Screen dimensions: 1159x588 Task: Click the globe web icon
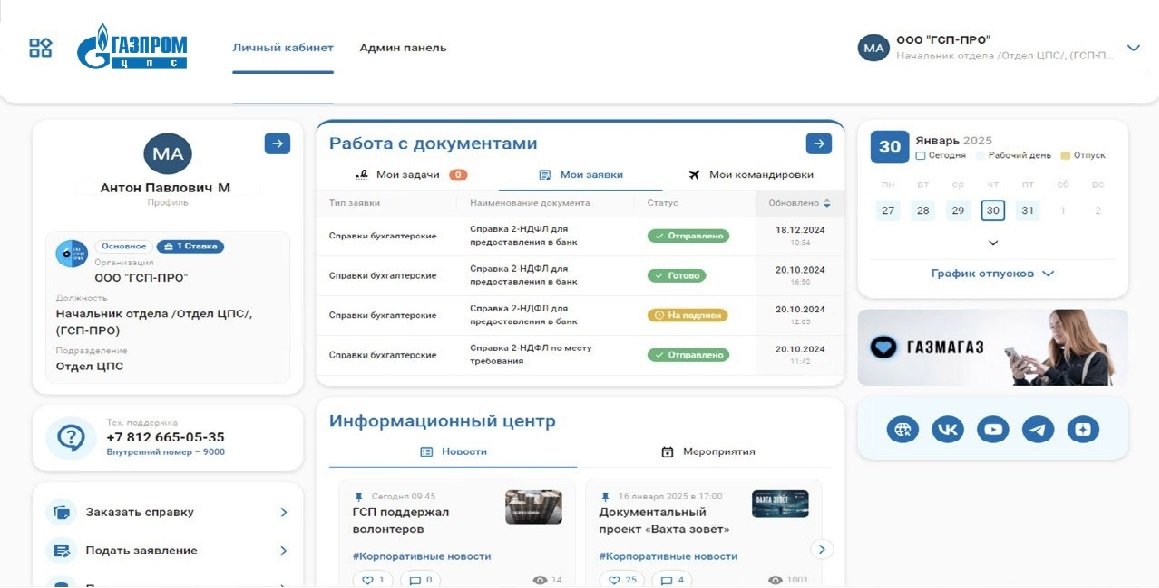[902, 428]
